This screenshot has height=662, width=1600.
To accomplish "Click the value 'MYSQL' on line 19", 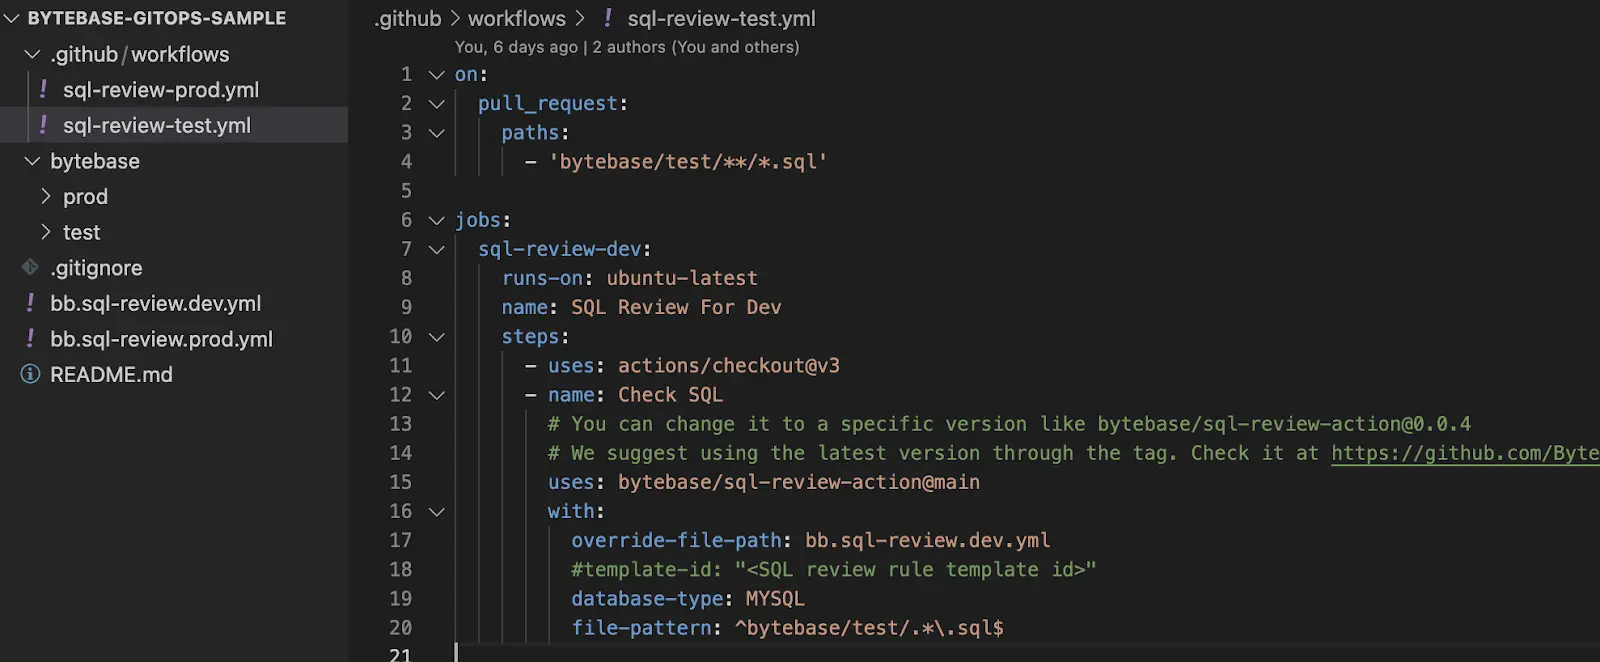I will [x=775, y=599].
